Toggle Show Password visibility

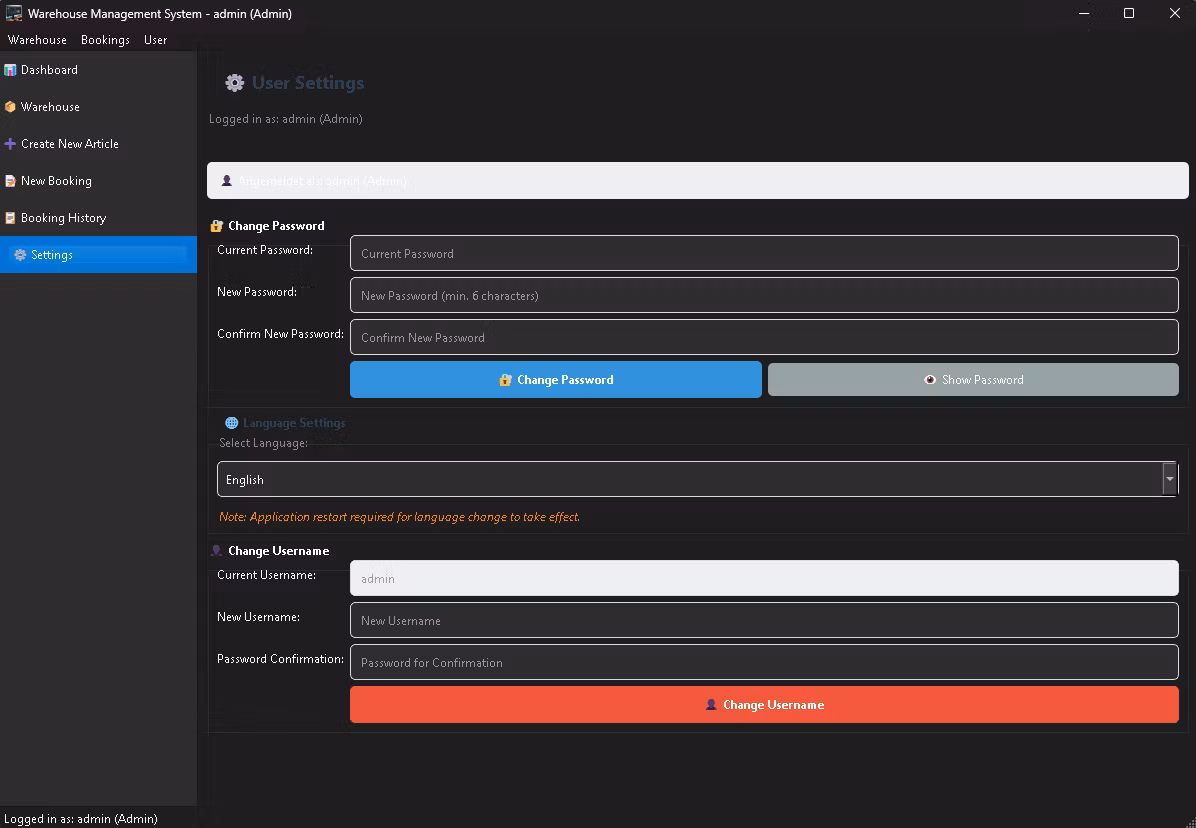973,380
